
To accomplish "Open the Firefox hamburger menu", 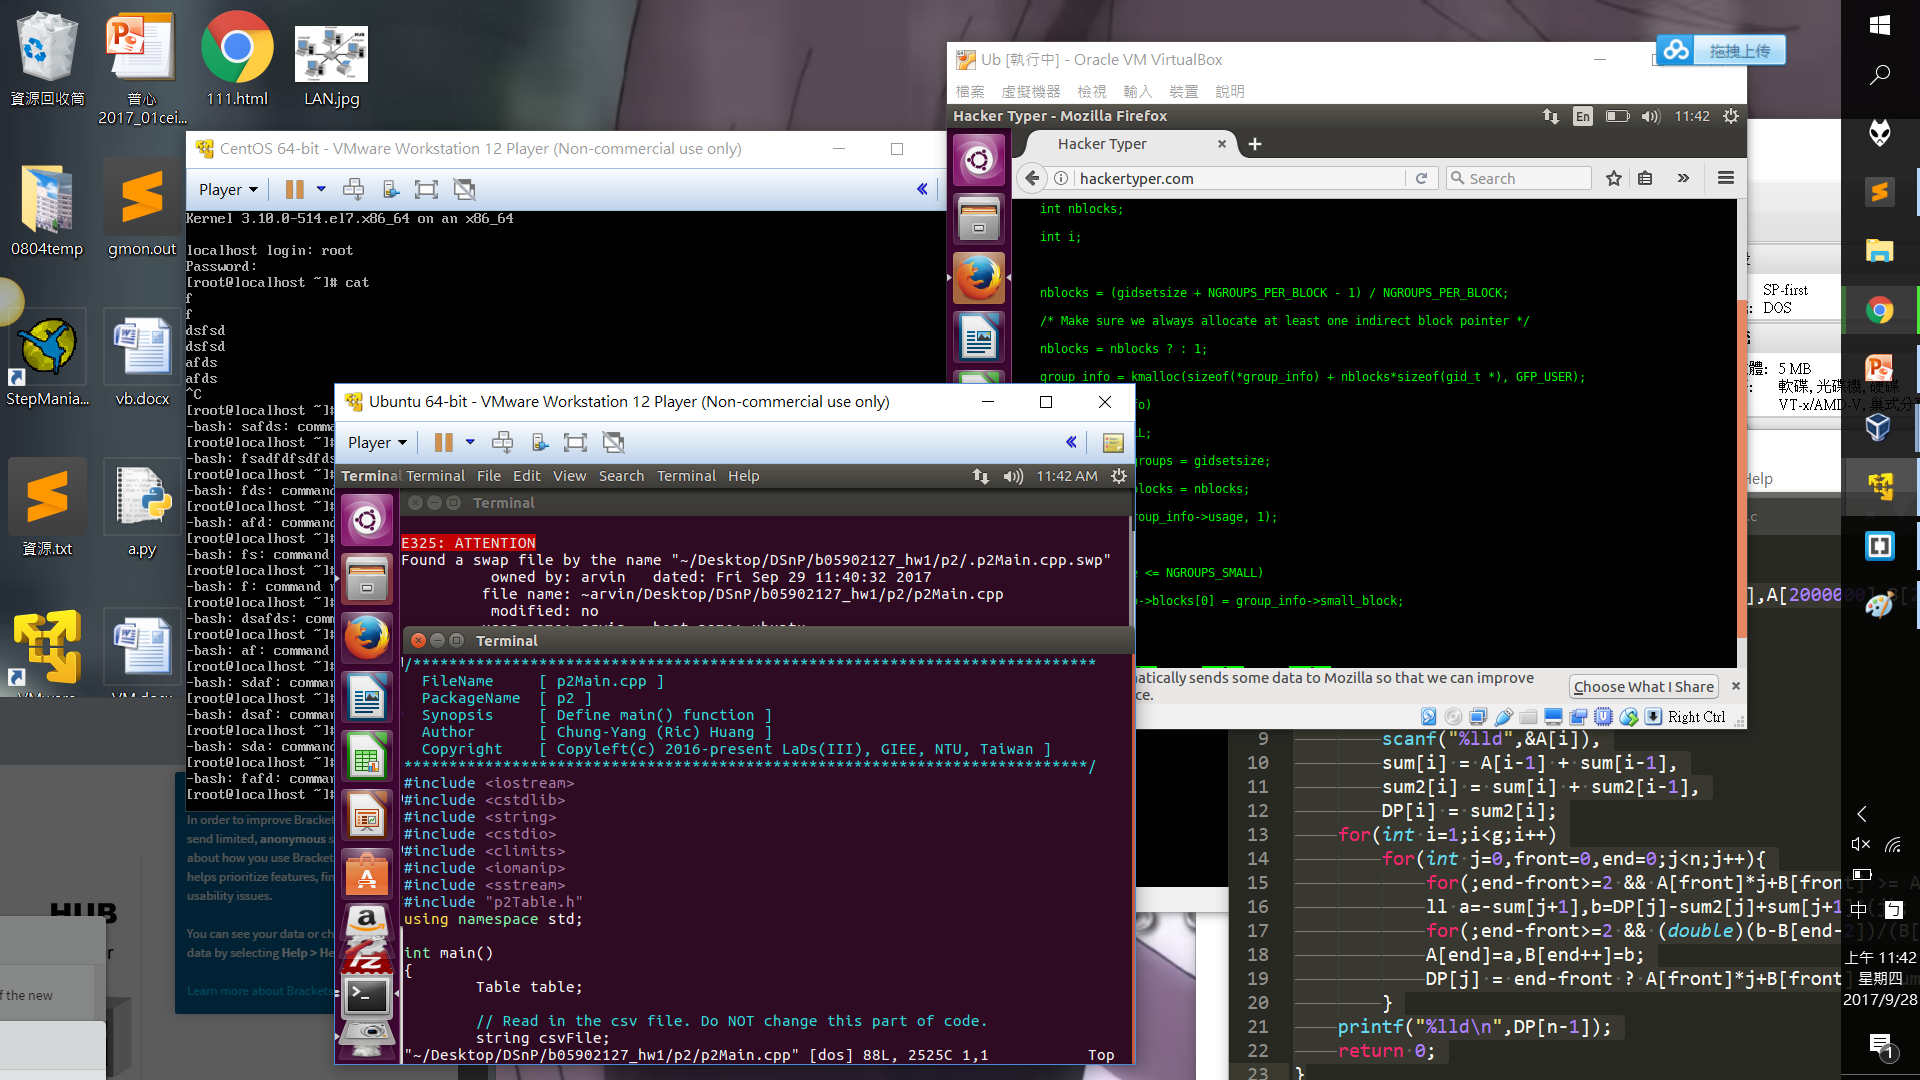I will (1725, 178).
